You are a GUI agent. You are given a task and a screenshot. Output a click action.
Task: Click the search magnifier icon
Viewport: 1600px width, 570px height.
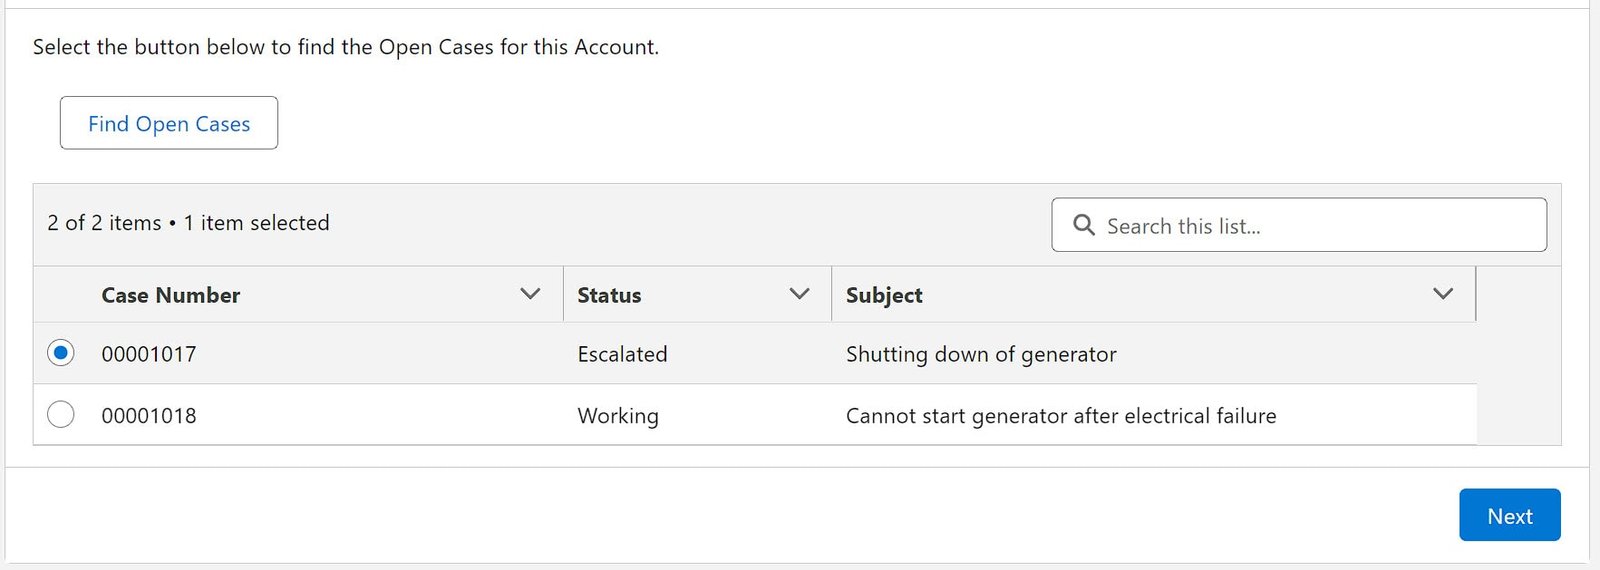(1084, 225)
